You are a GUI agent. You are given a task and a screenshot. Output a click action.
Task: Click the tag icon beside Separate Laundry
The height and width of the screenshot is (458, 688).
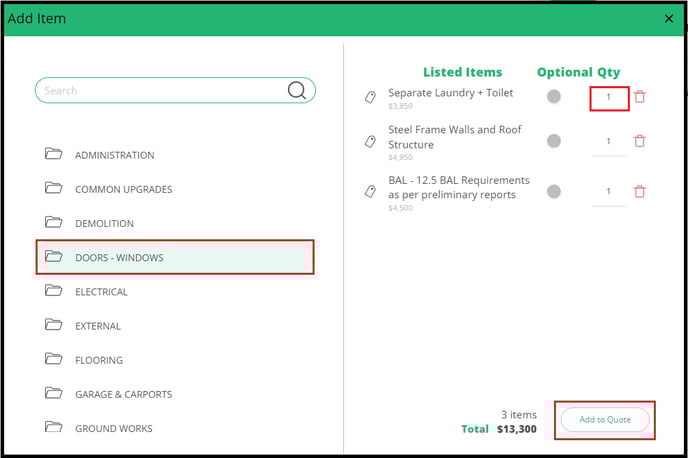pos(370,97)
